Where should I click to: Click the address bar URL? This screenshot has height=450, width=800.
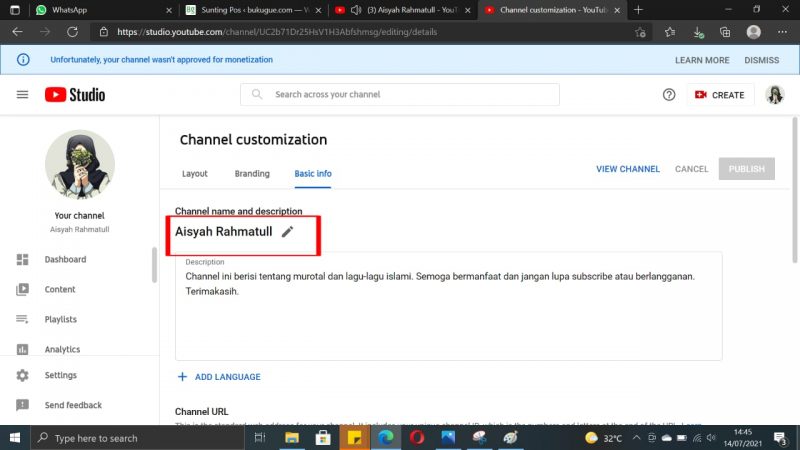point(277,32)
